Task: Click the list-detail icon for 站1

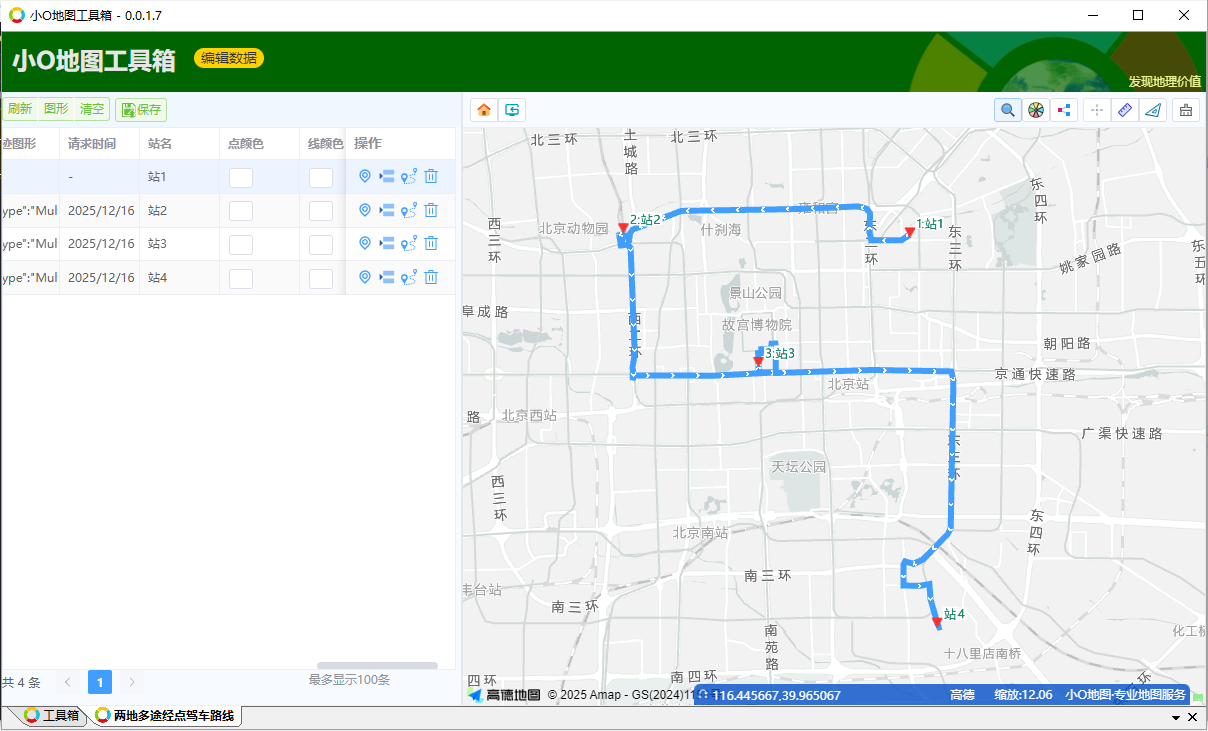Action: point(387,176)
